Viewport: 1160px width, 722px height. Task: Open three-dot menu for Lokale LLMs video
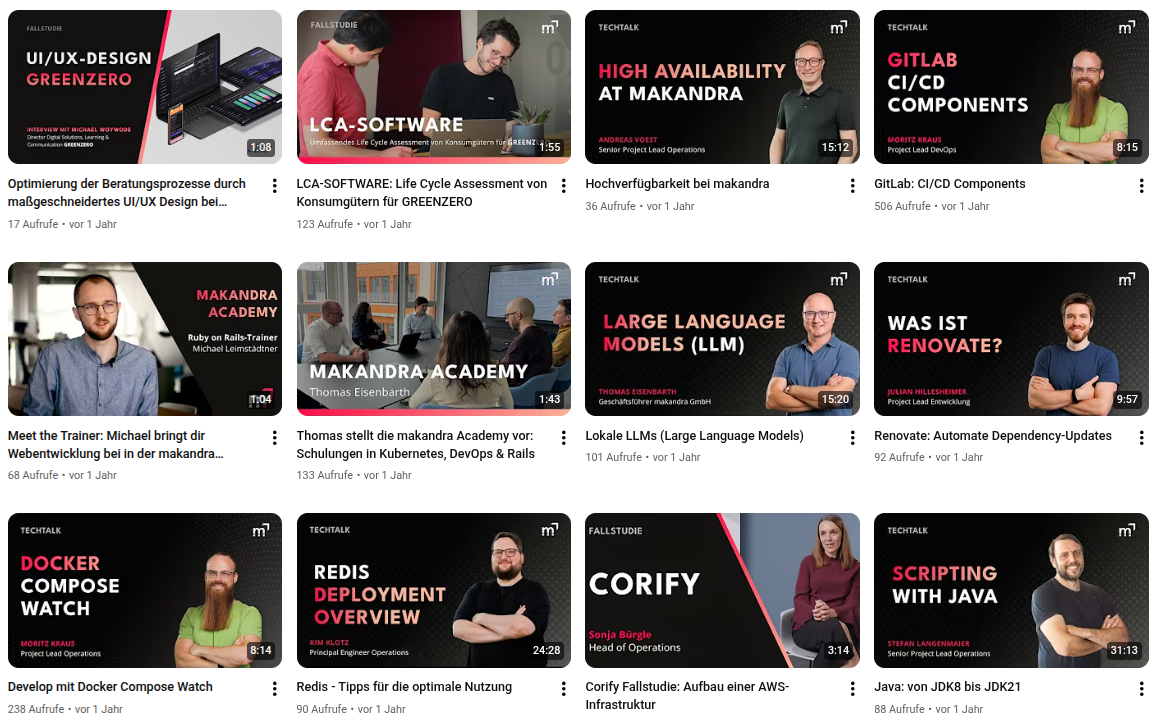852,438
